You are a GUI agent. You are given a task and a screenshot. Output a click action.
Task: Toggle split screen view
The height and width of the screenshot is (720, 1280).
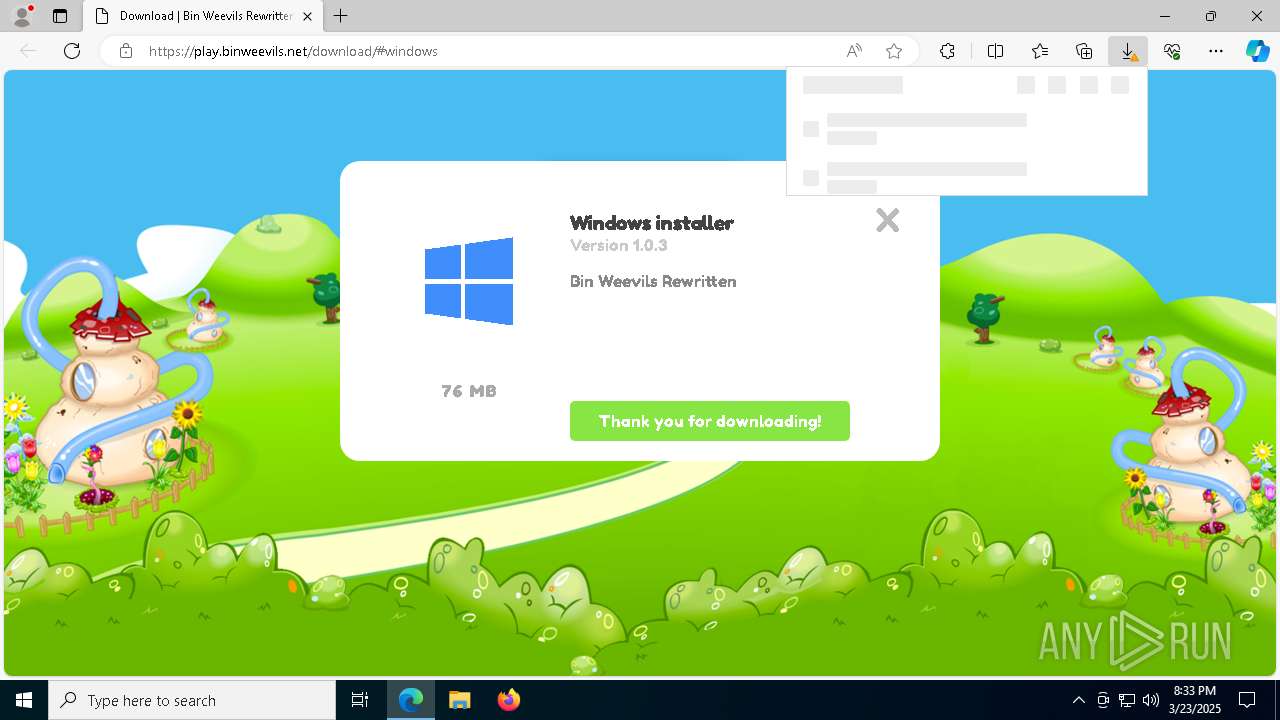pos(995,51)
